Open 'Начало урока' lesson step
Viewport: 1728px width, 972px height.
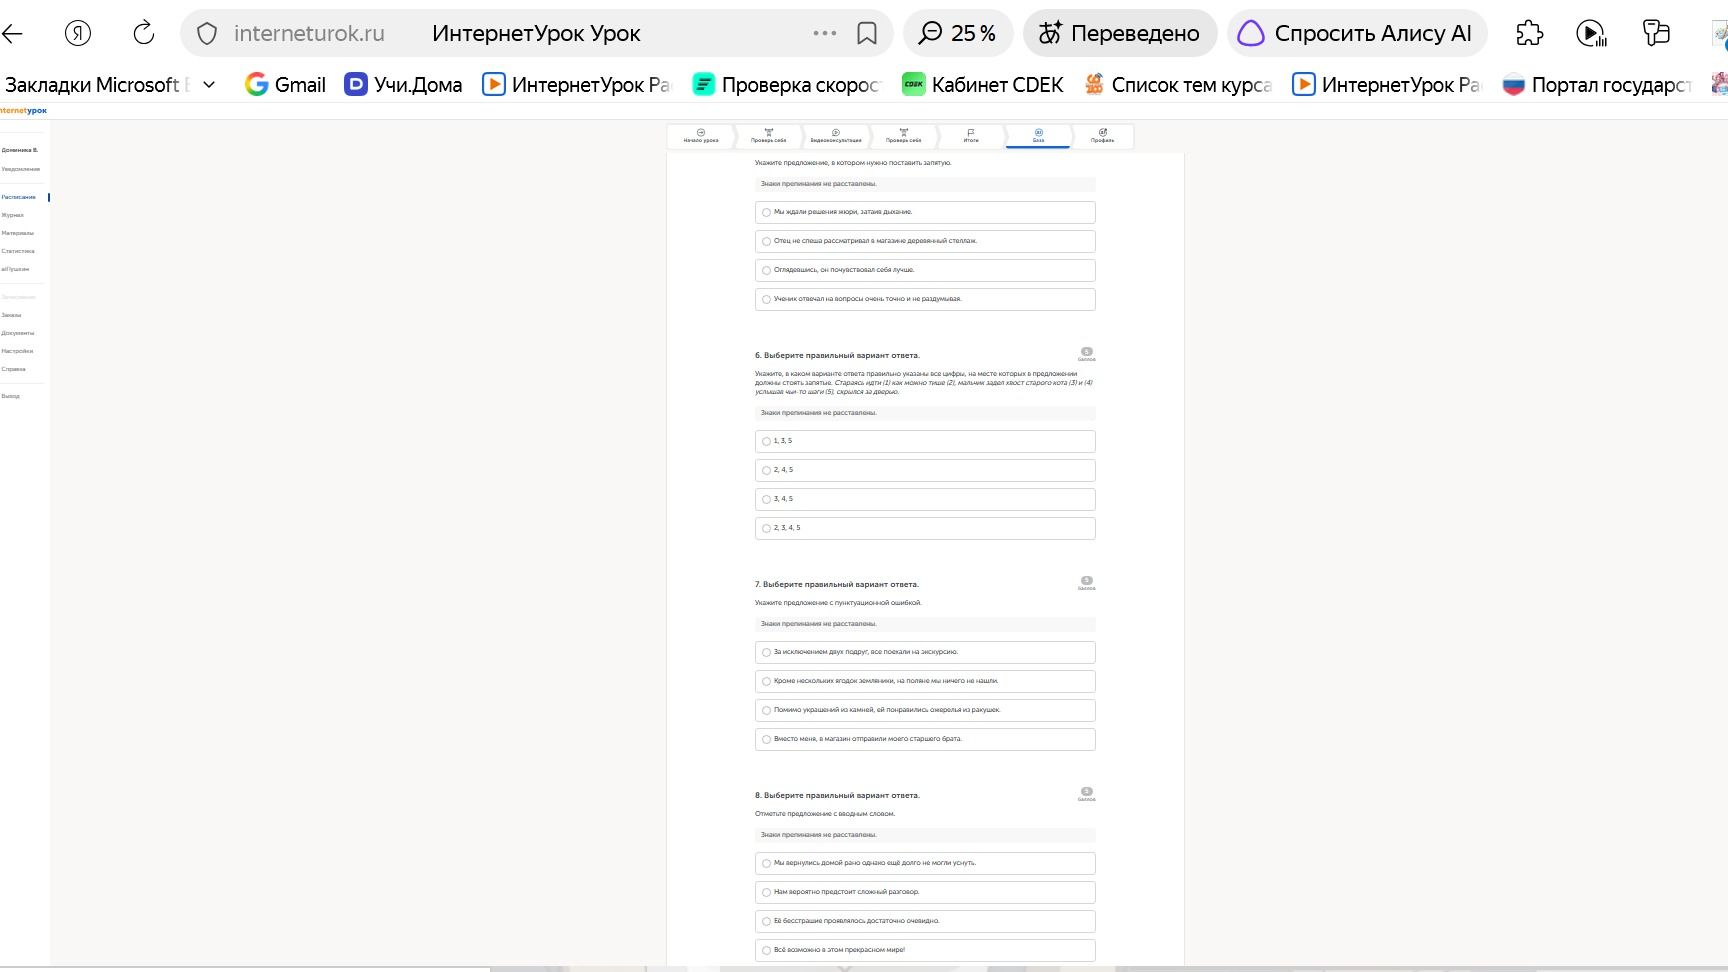pos(701,136)
